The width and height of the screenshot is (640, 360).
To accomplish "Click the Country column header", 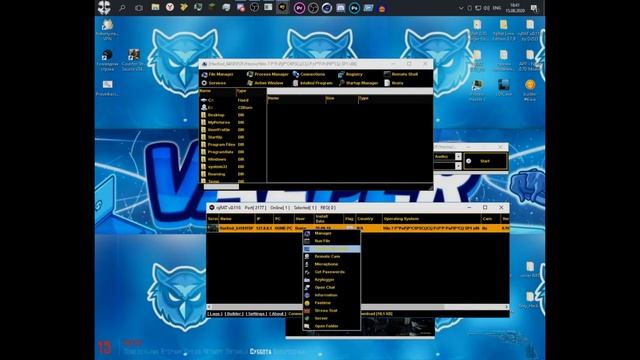I will tap(369, 219).
